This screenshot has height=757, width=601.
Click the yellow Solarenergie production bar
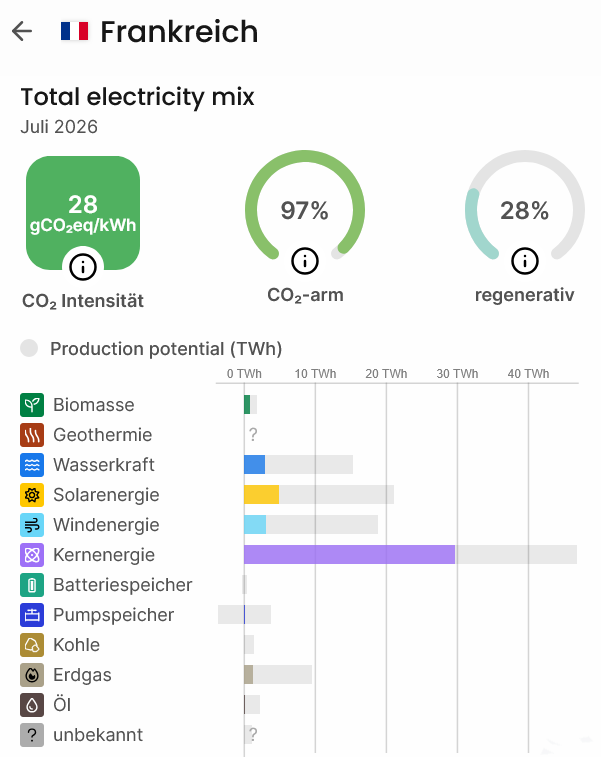point(261,495)
